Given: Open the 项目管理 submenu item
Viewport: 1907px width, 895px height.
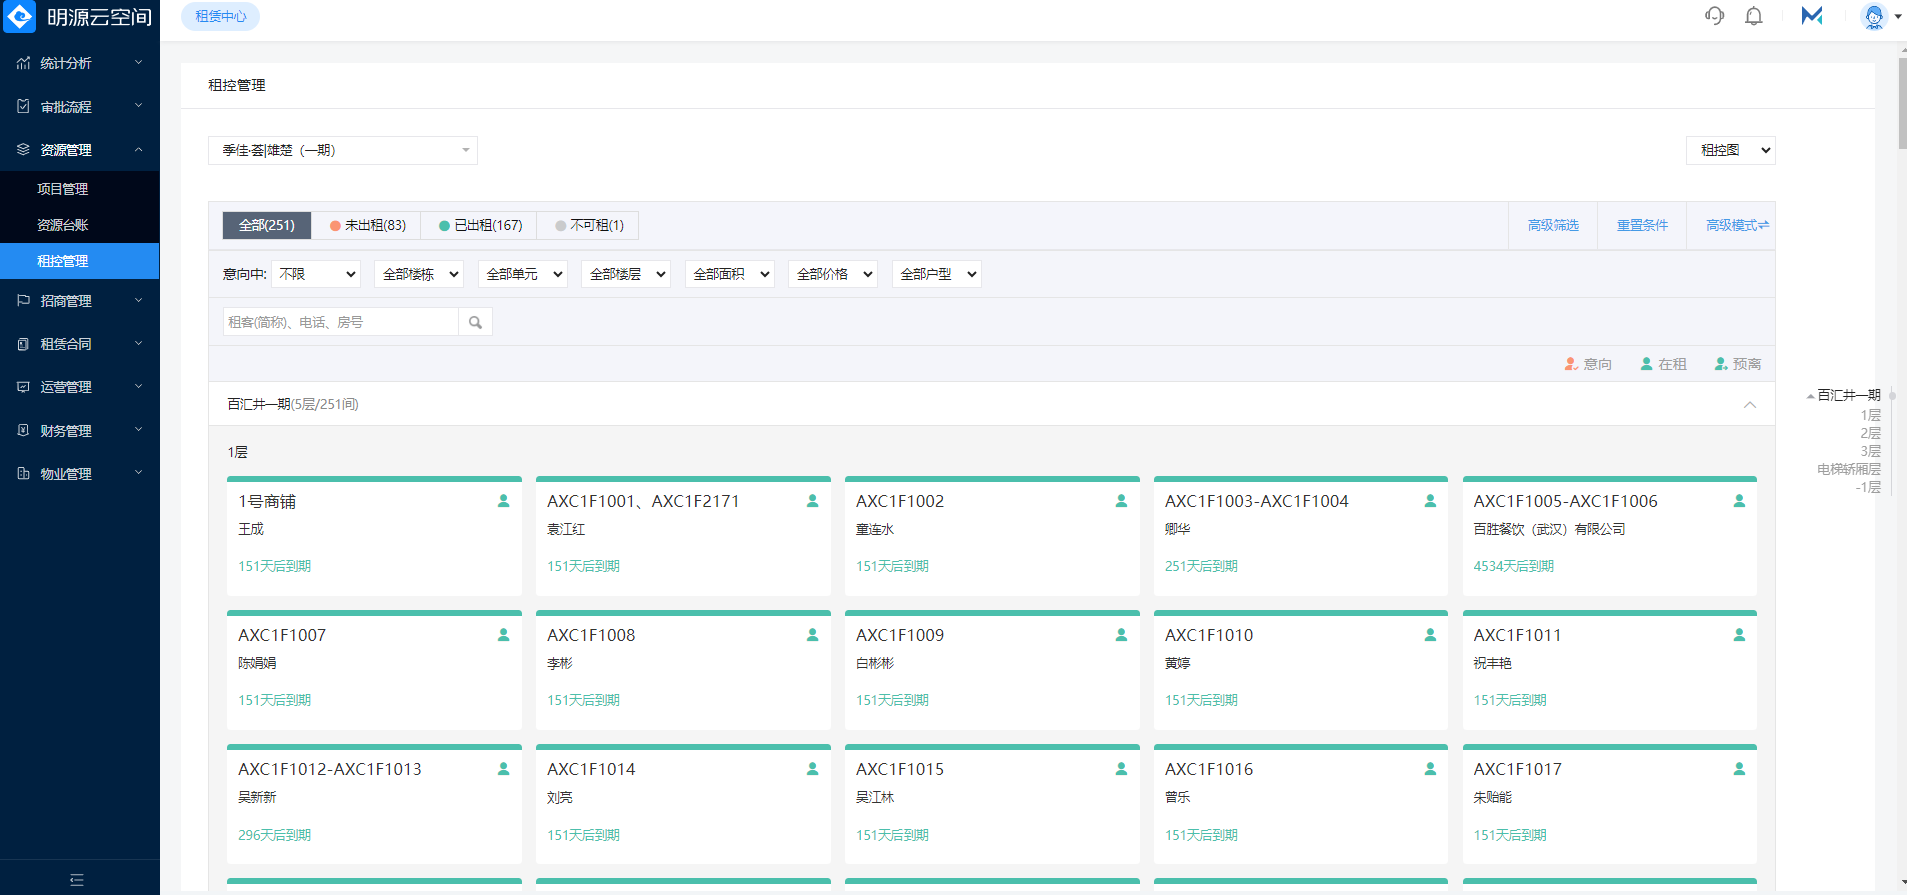Looking at the screenshot, I should (80, 189).
